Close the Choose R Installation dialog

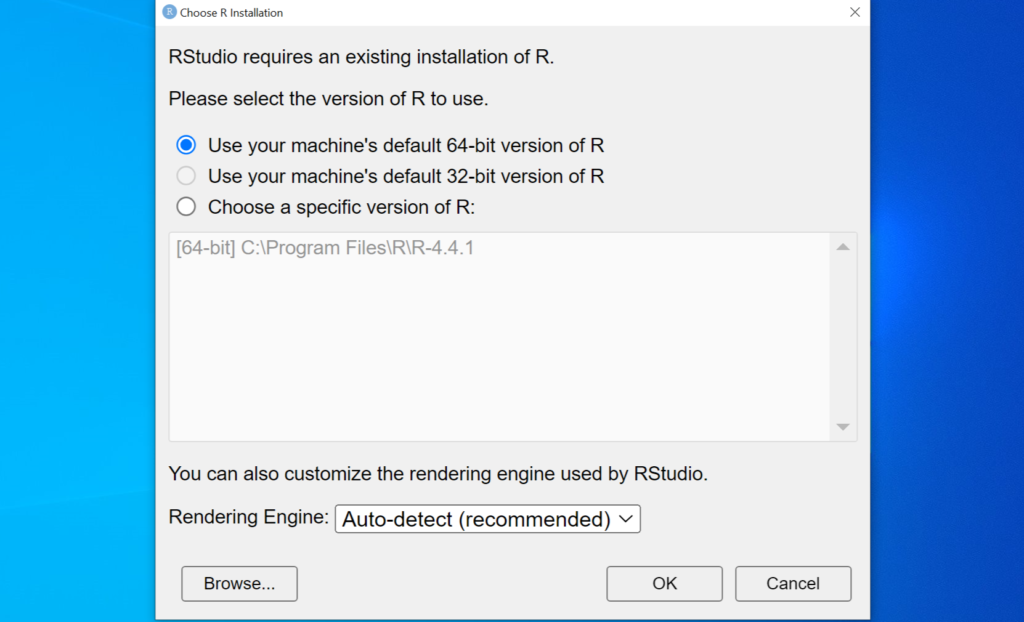click(855, 12)
